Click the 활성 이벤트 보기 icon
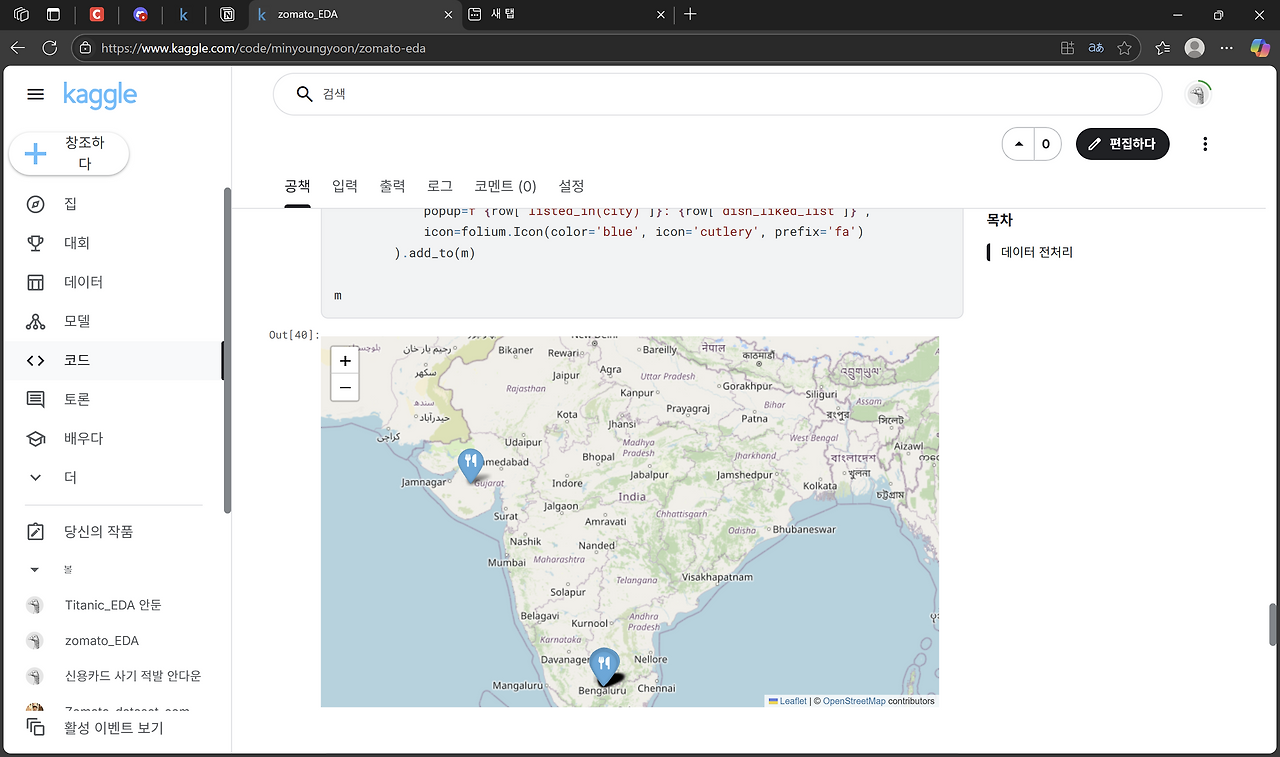The width and height of the screenshot is (1280, 757). click(36, 728)
